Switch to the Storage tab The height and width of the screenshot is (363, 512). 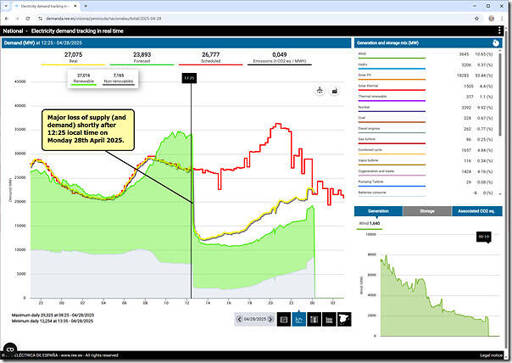point(427,211)
